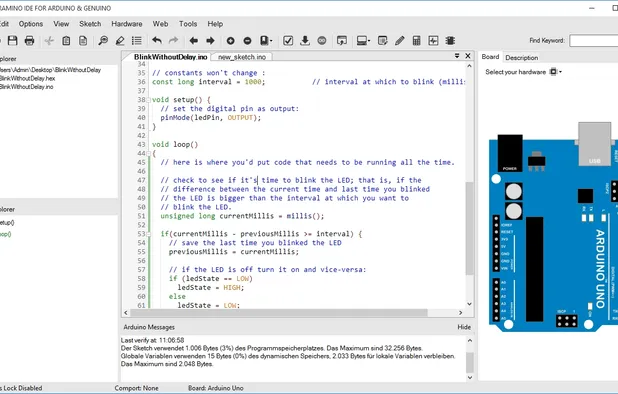This screenshot has height=394, width=618.
Task: Click the window-with-arrow icon in toolbar
Action: 342,41
